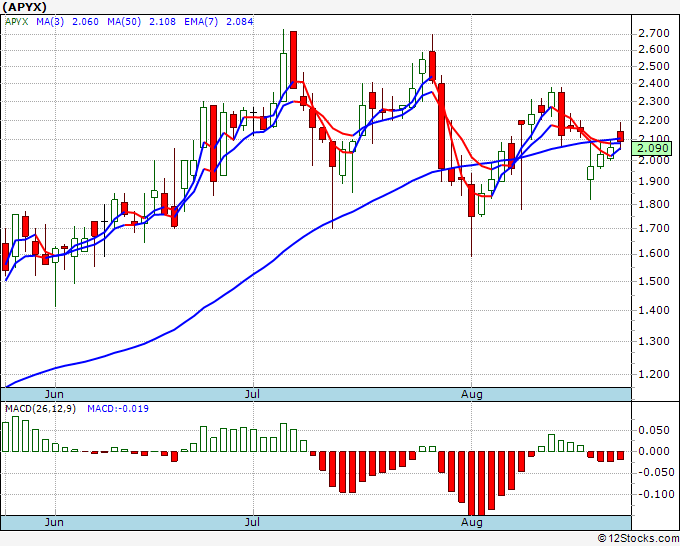
Task: Click the 1.500 price axis label
Action: pyautogui.click(x=654, y=281)
